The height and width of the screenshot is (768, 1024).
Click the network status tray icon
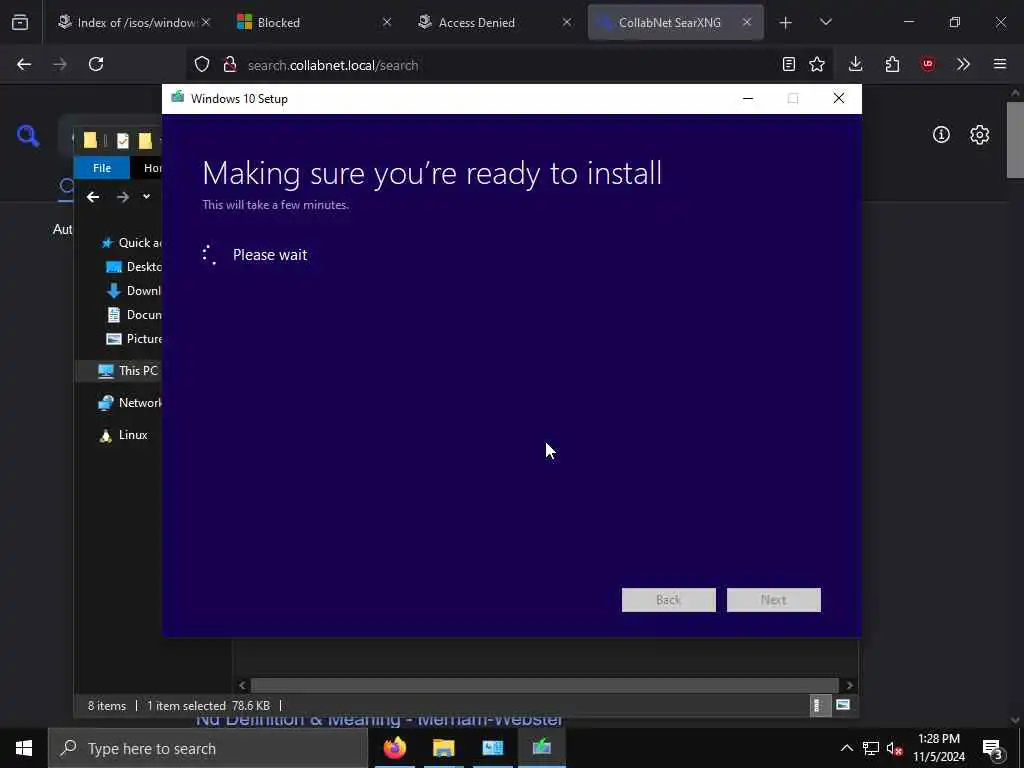[x=871, y=748]
